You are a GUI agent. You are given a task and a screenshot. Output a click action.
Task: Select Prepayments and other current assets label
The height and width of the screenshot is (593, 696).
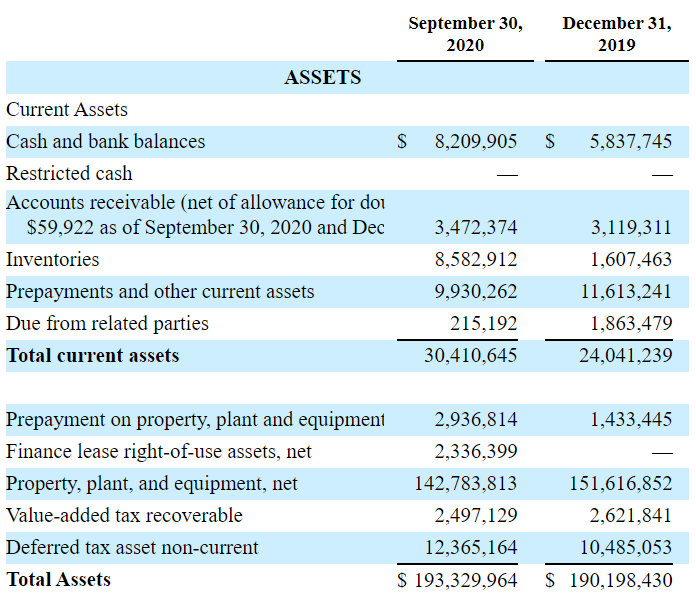click(160, 292)
